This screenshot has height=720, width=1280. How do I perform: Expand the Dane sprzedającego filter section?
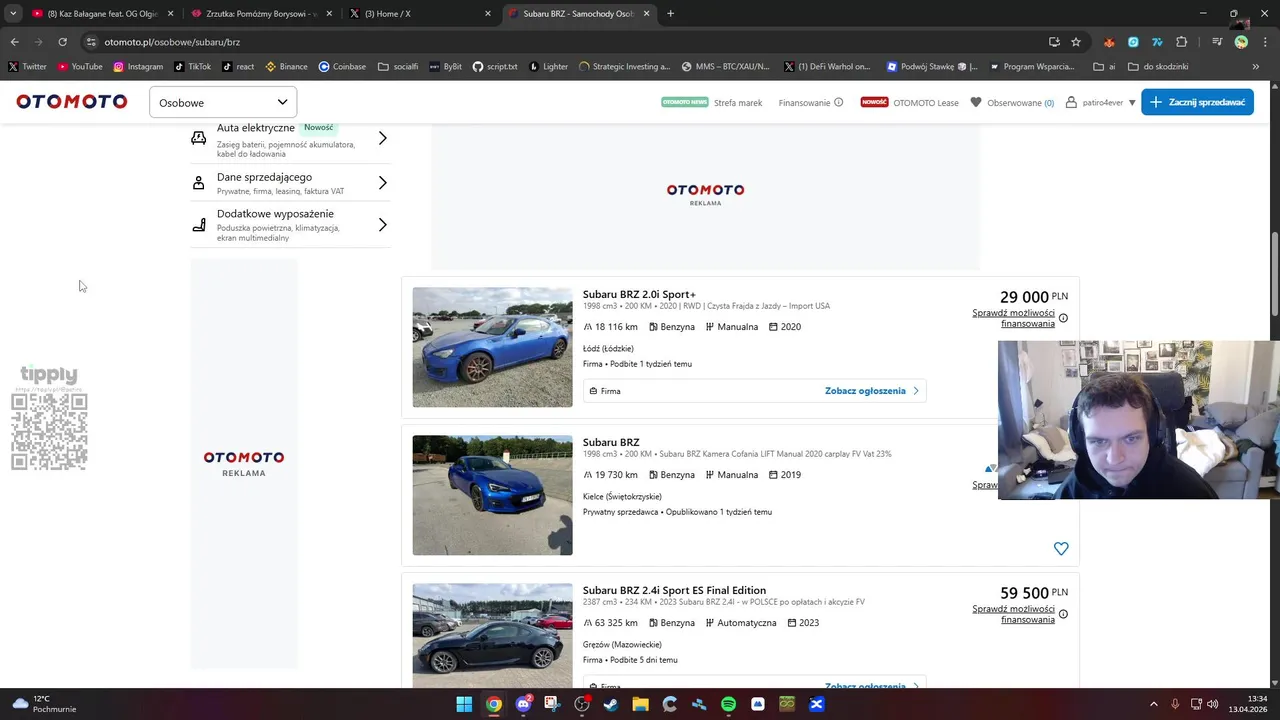(x=290, y=183)
